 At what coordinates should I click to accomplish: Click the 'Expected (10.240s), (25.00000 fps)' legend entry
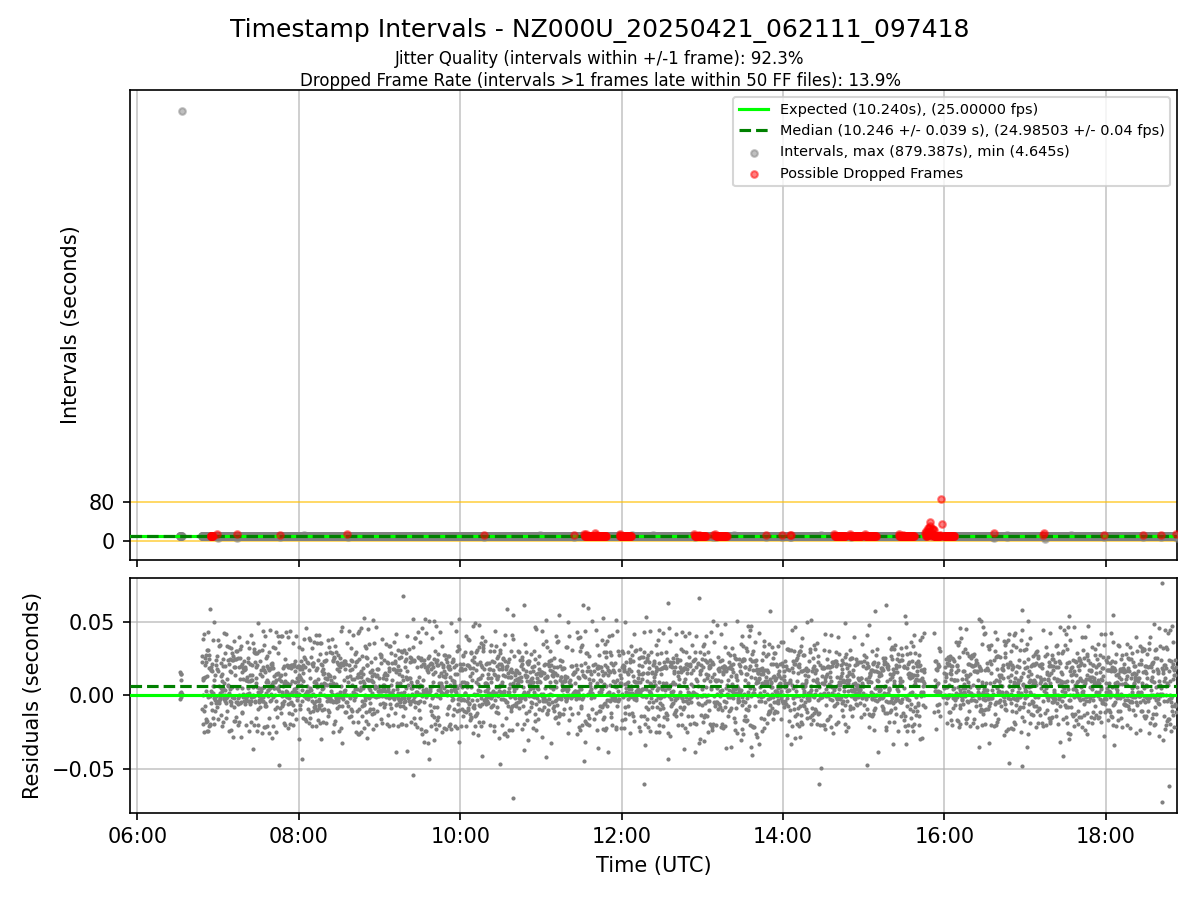click(908, 109)
